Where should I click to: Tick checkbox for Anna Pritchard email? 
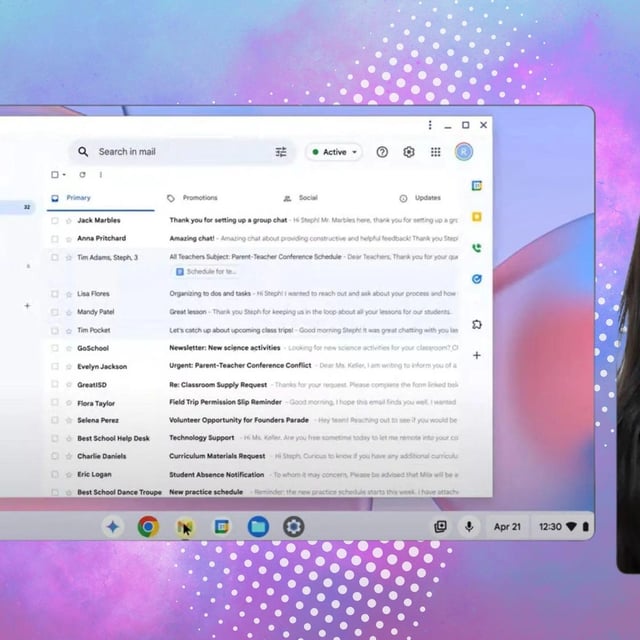click(55, 239)
